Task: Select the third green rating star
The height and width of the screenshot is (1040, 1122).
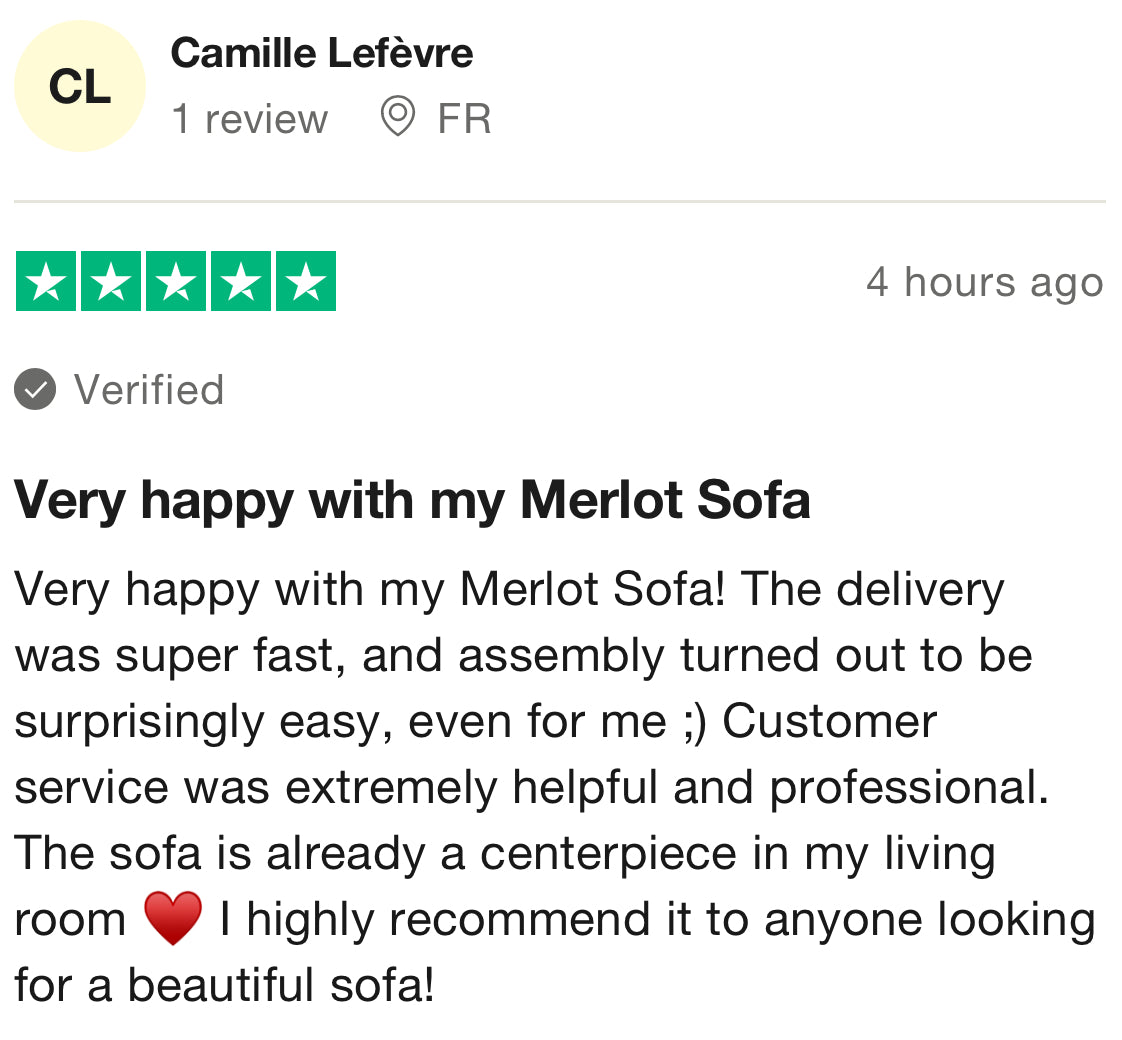Action: (176, 282)
